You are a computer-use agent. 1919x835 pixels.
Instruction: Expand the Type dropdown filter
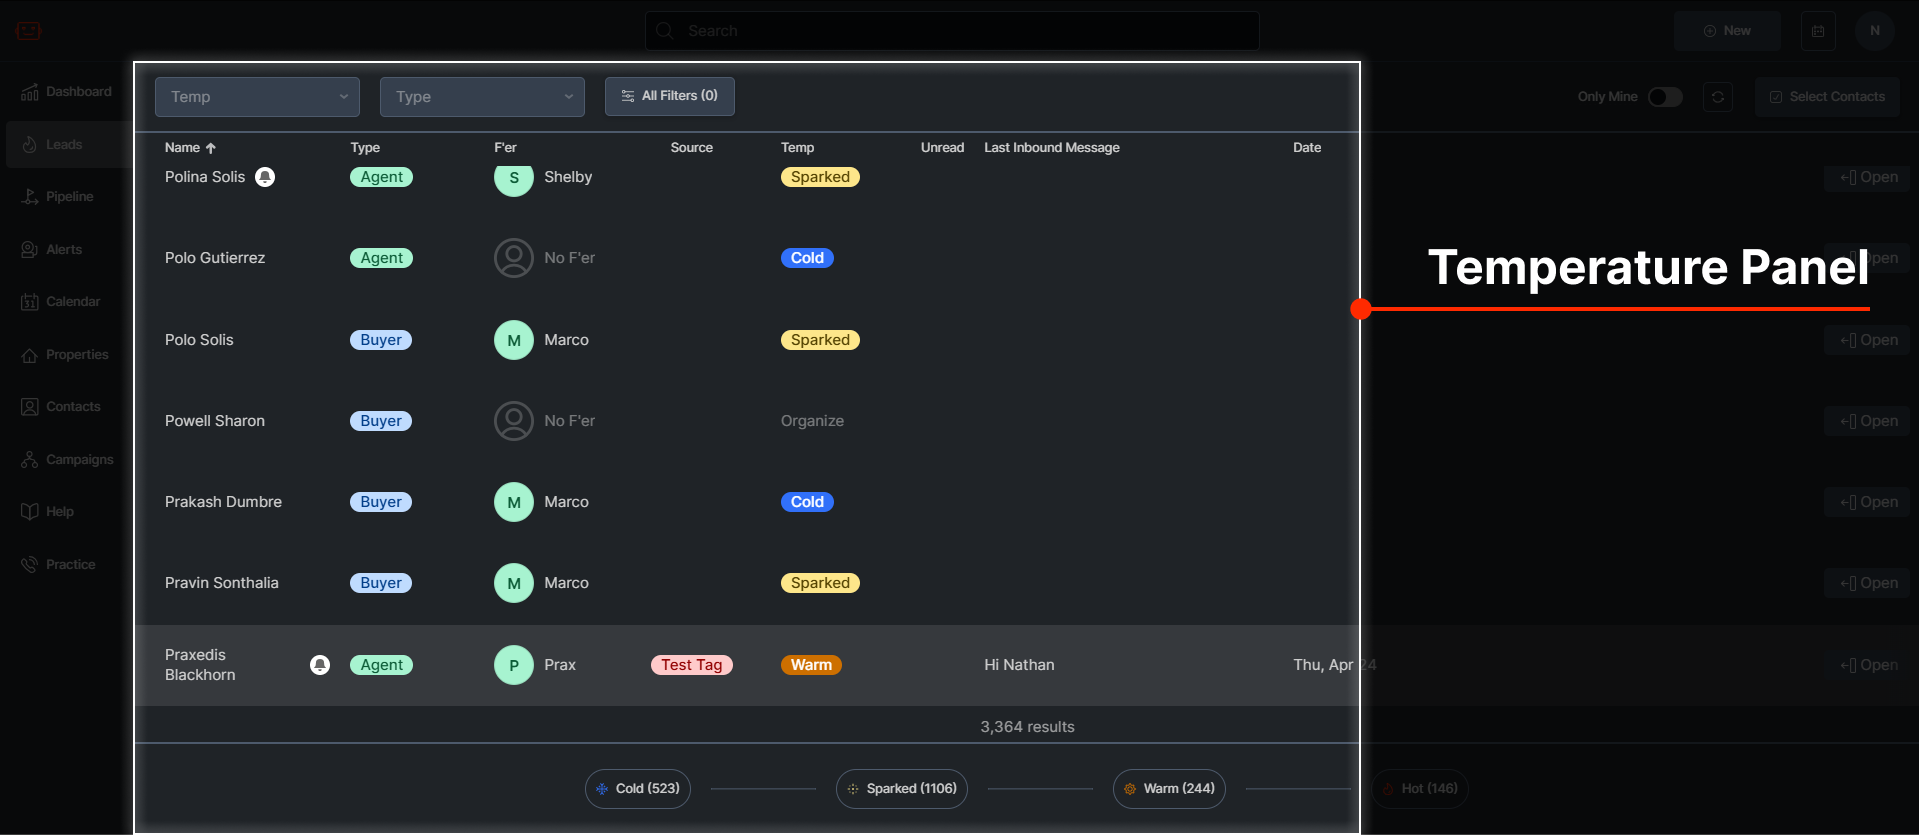tap(482, 97)
